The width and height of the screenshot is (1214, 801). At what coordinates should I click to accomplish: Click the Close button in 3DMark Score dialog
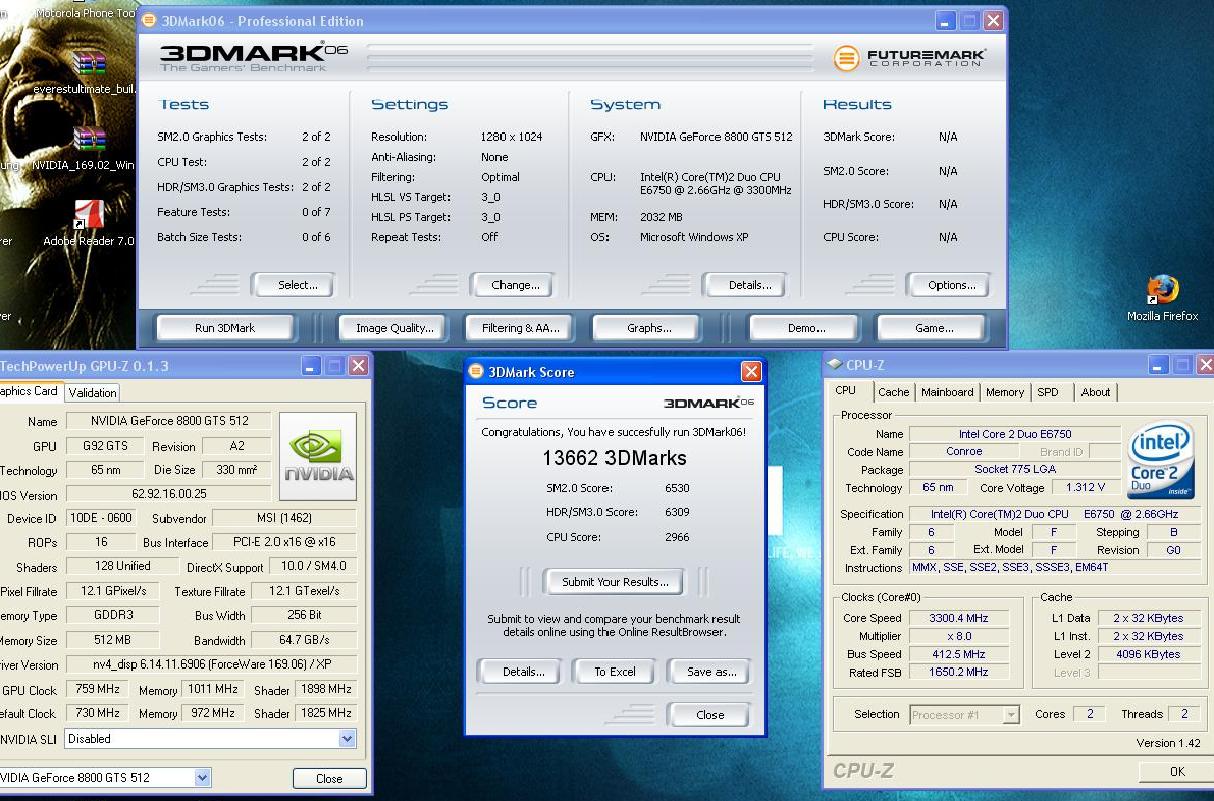pos(710,714)
